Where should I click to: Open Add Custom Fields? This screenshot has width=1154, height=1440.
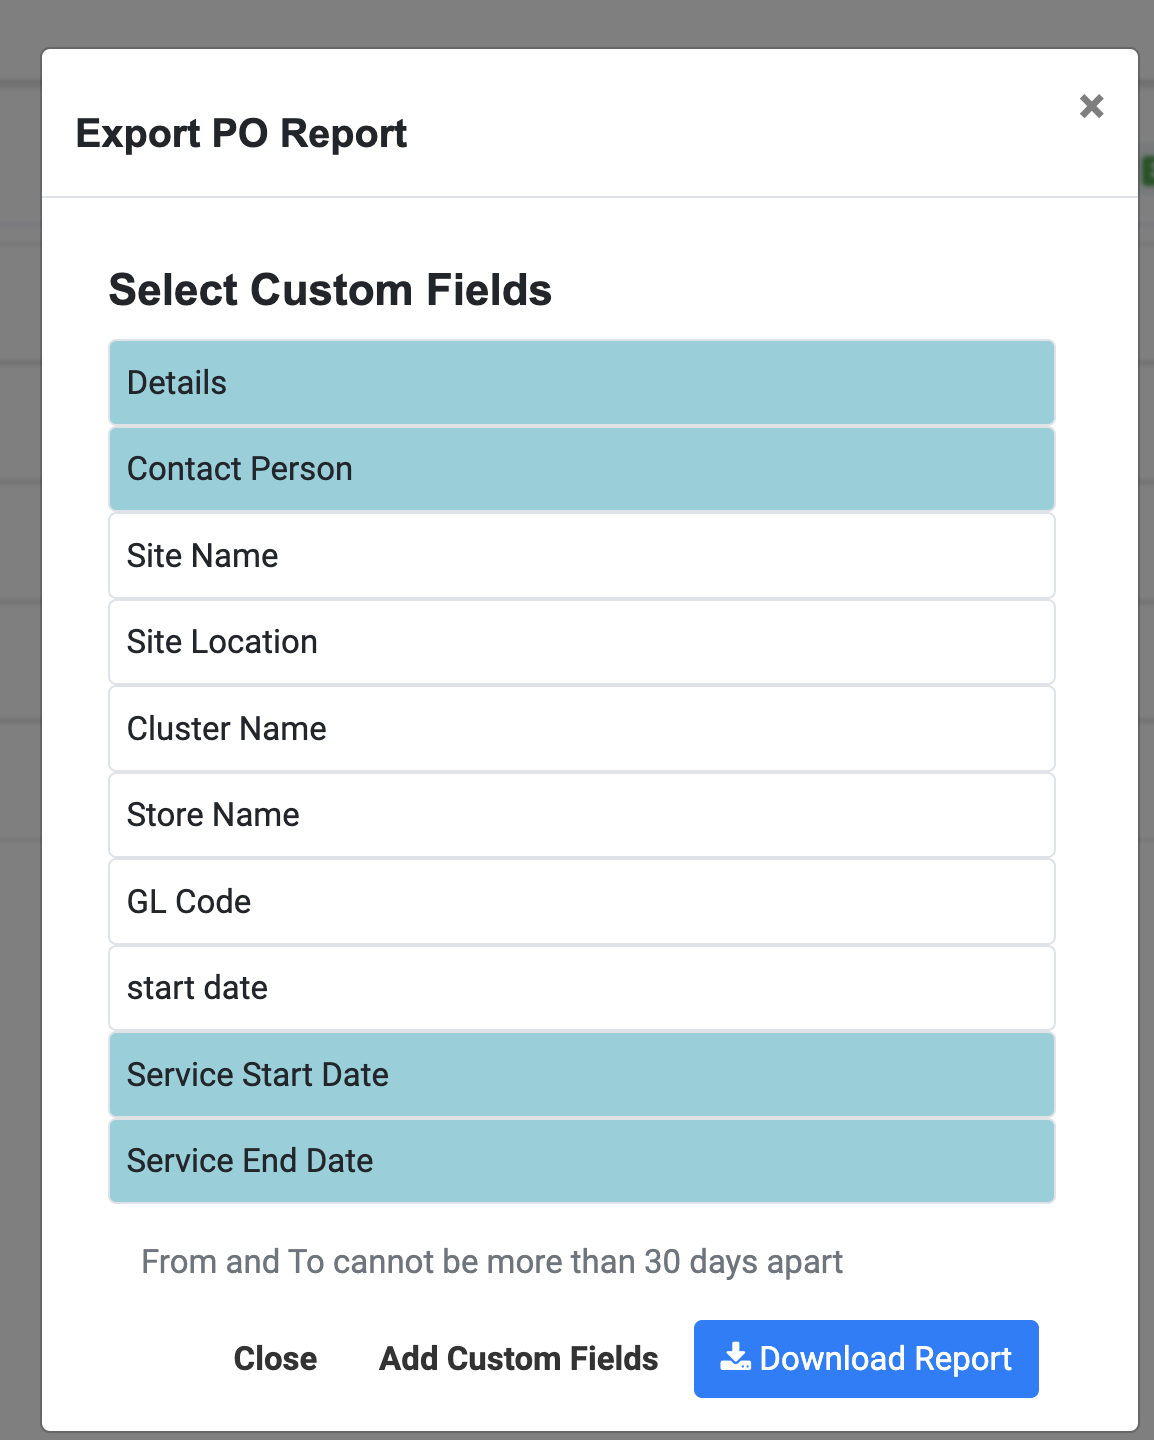click(518, 1358)
